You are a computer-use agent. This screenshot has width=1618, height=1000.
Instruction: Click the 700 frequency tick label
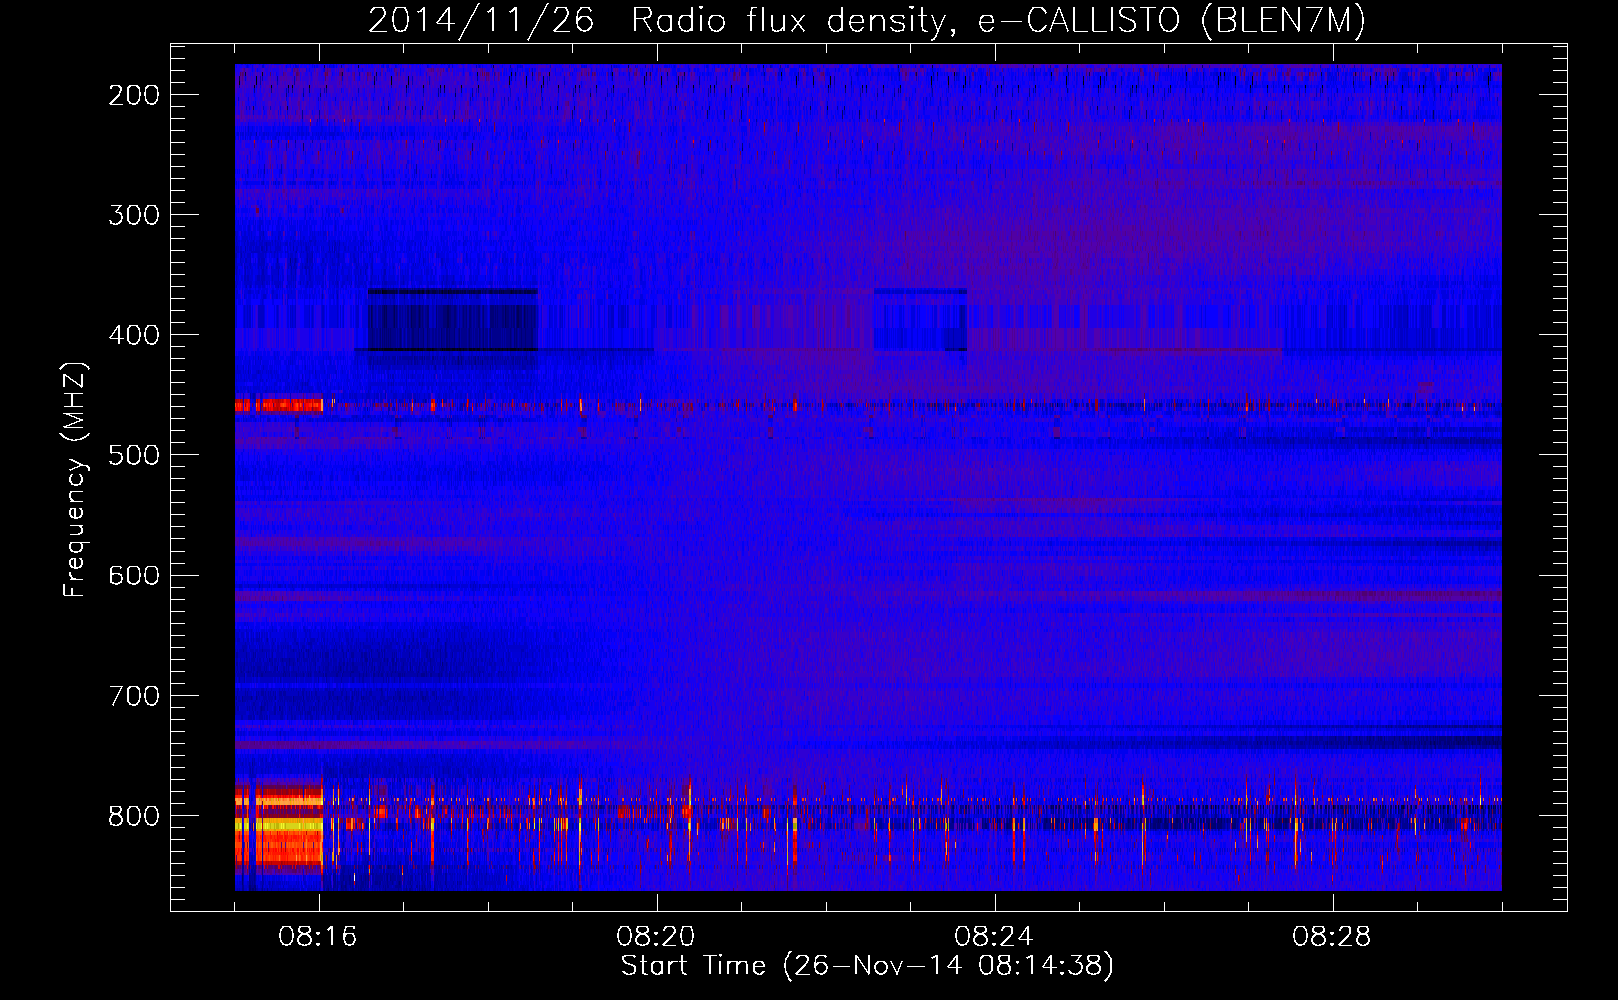[134, 696]
